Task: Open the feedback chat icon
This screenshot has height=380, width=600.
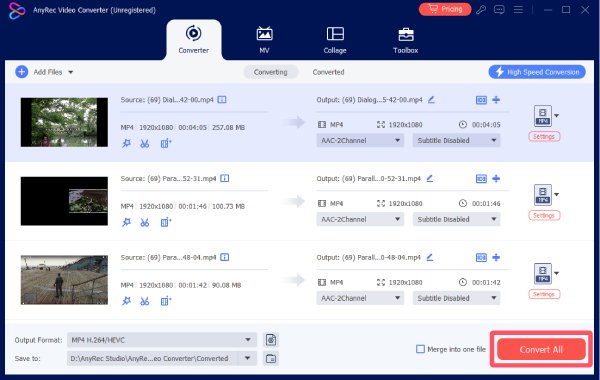Action: pos(499,10)
